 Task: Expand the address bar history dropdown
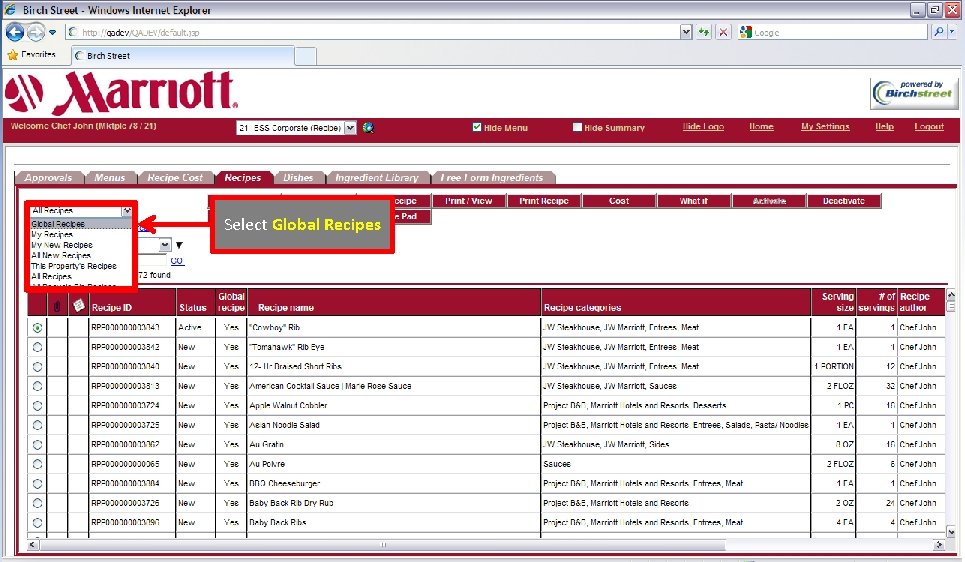tap(686, 32)
